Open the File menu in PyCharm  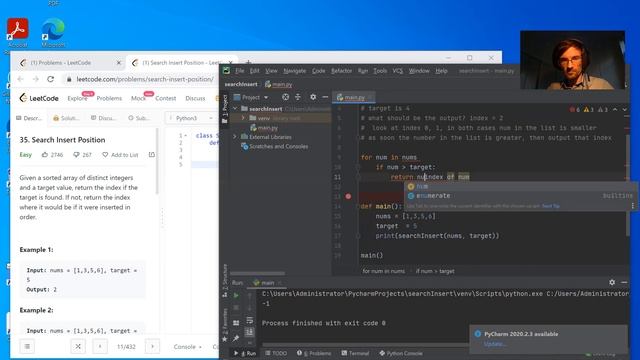[x=240, y=71]
